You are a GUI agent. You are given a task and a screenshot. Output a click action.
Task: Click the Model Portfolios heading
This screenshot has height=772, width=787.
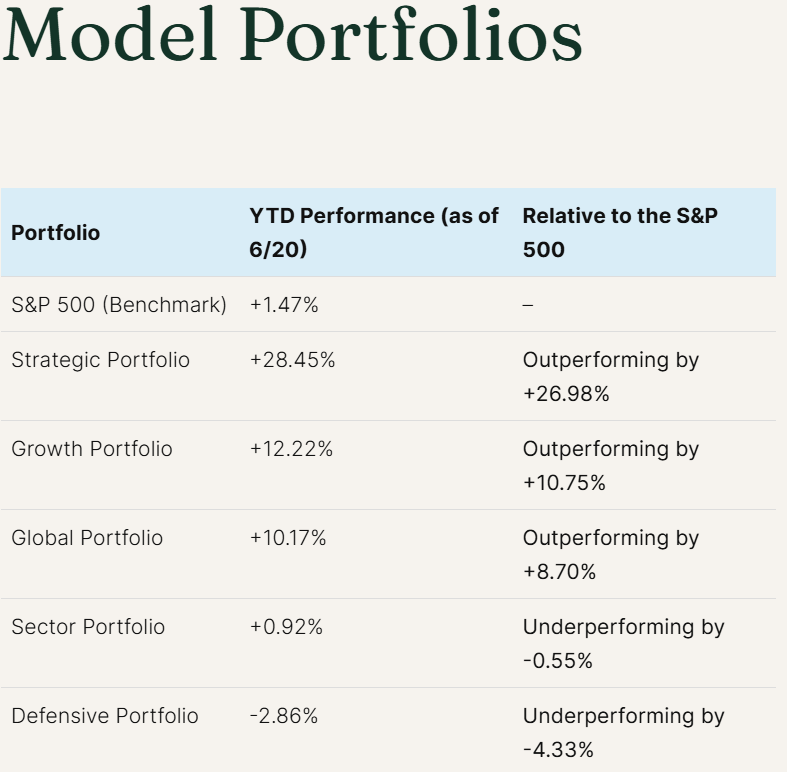click(292, 37)
